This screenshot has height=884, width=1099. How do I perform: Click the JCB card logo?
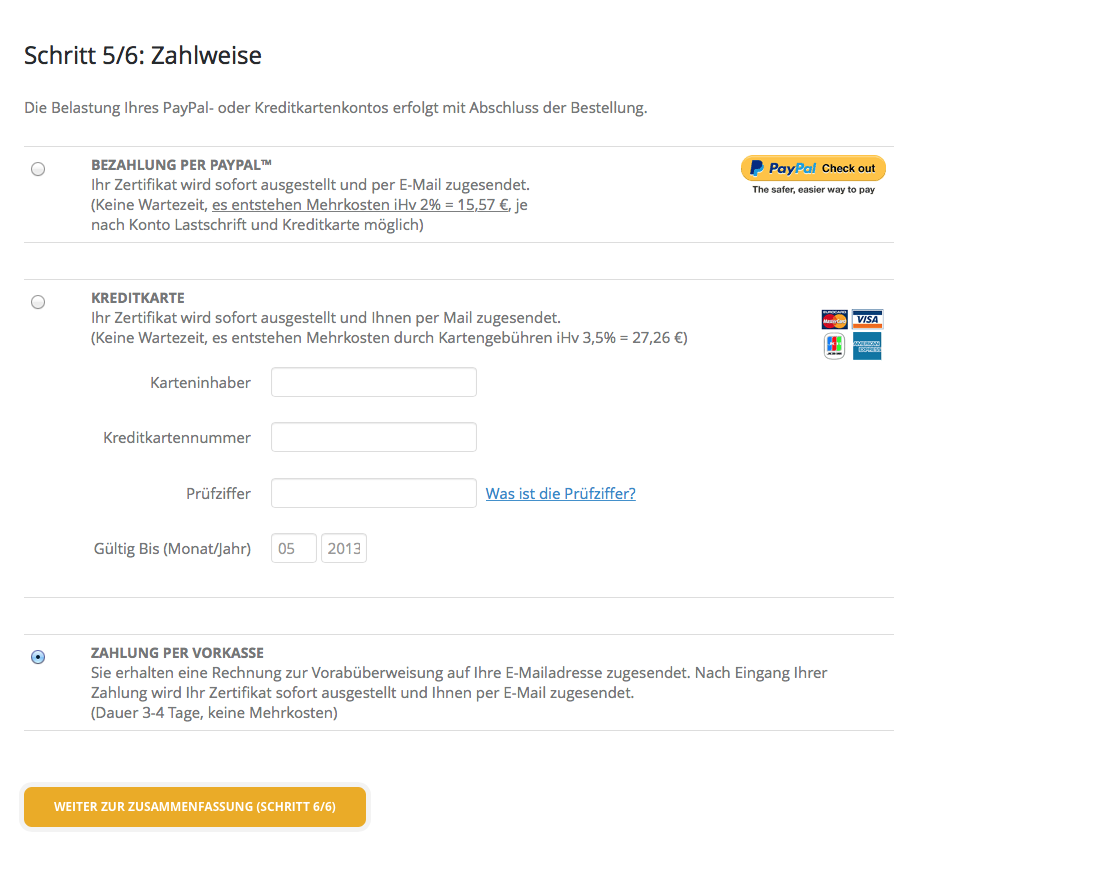pyautogui.click(x=834, y=346)
